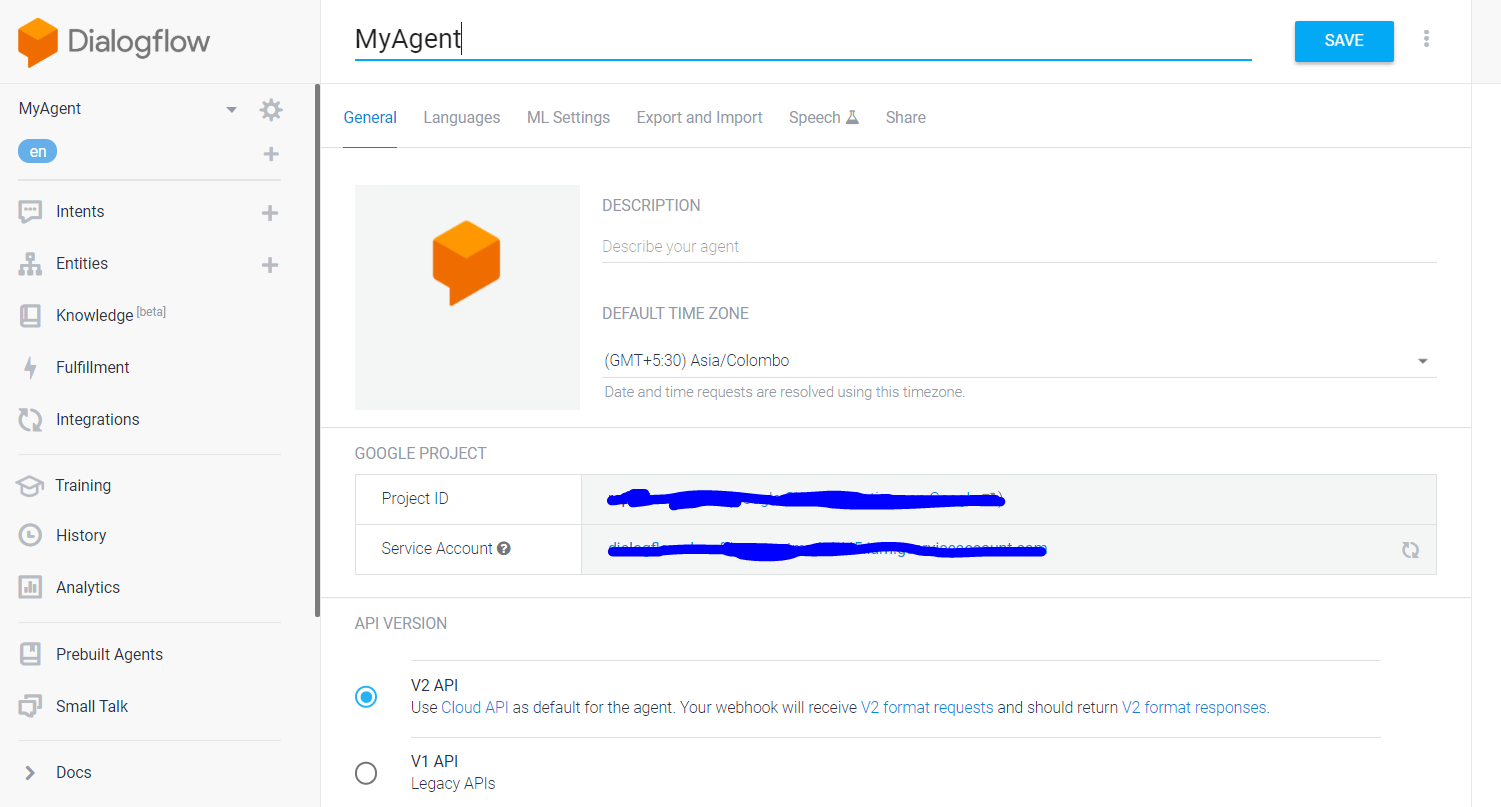Open Training in the sidebar
The width and height of the screenshot is (1501, 807).
point(83,486)
